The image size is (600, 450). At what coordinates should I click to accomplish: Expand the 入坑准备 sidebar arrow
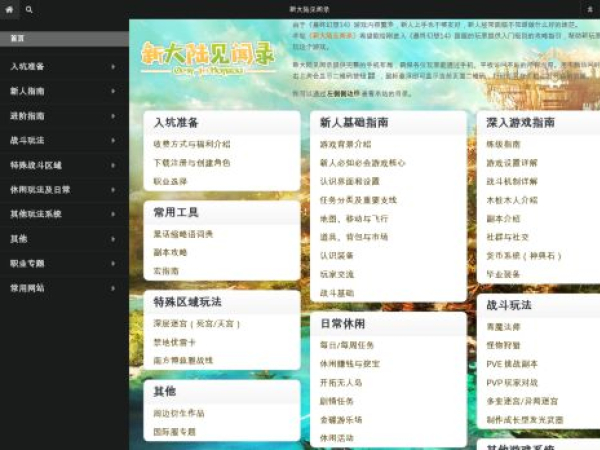click(113, 67)
